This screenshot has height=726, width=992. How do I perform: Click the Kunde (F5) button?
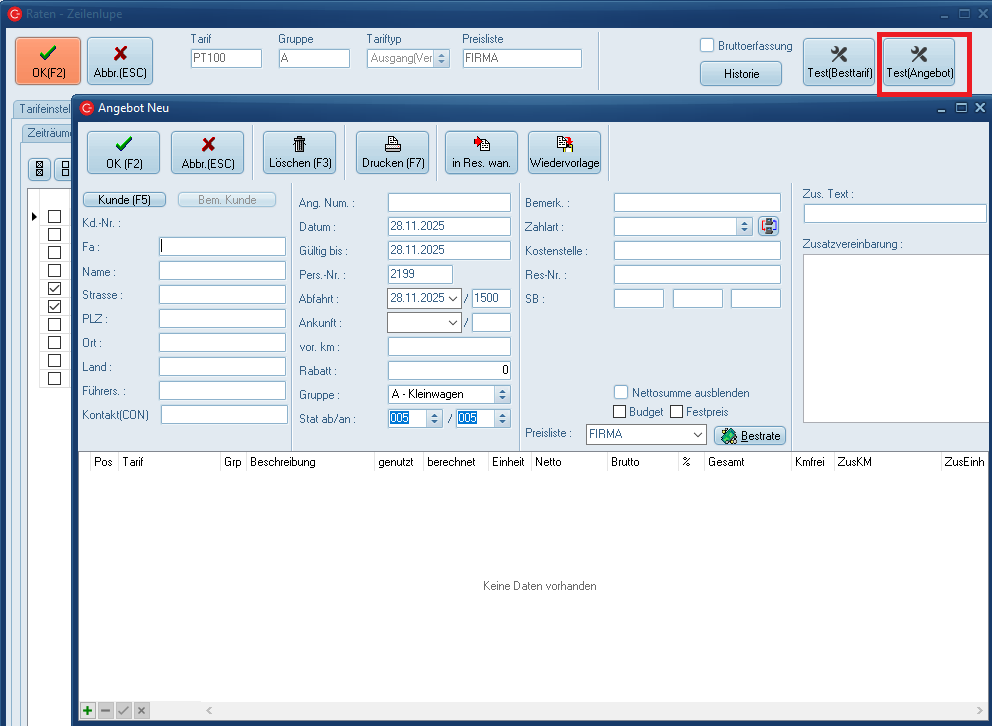click(124, 200)
